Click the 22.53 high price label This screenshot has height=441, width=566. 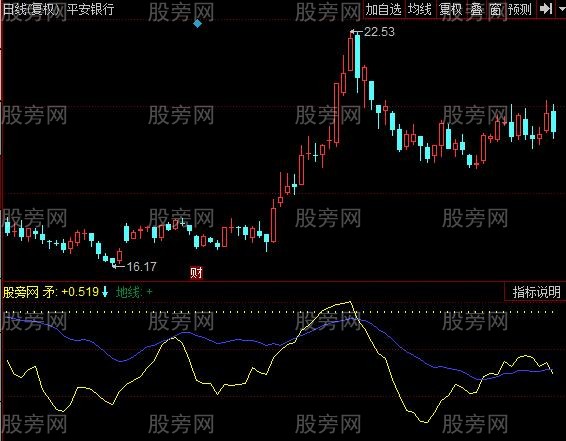[x=379, y=32]
